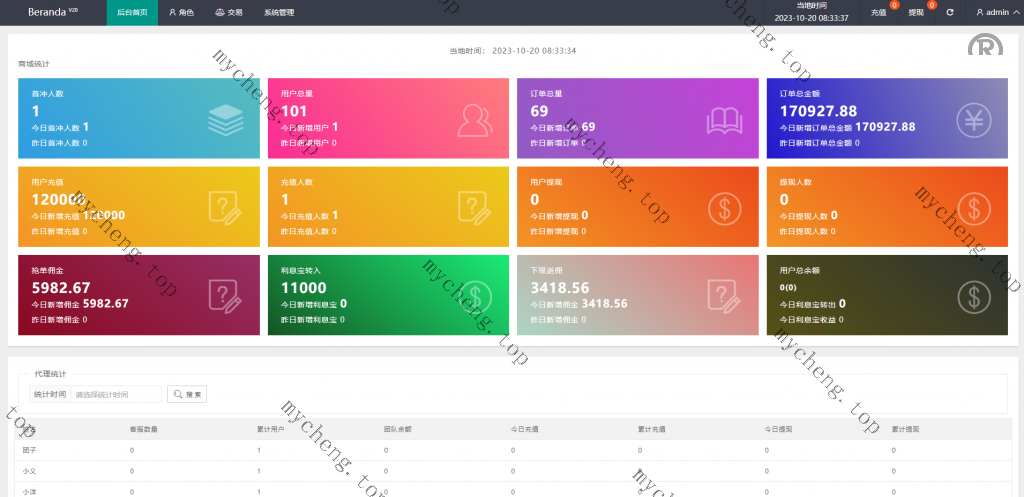
Task: Click the 提现 notification badge link
Action: pos(916,13)
